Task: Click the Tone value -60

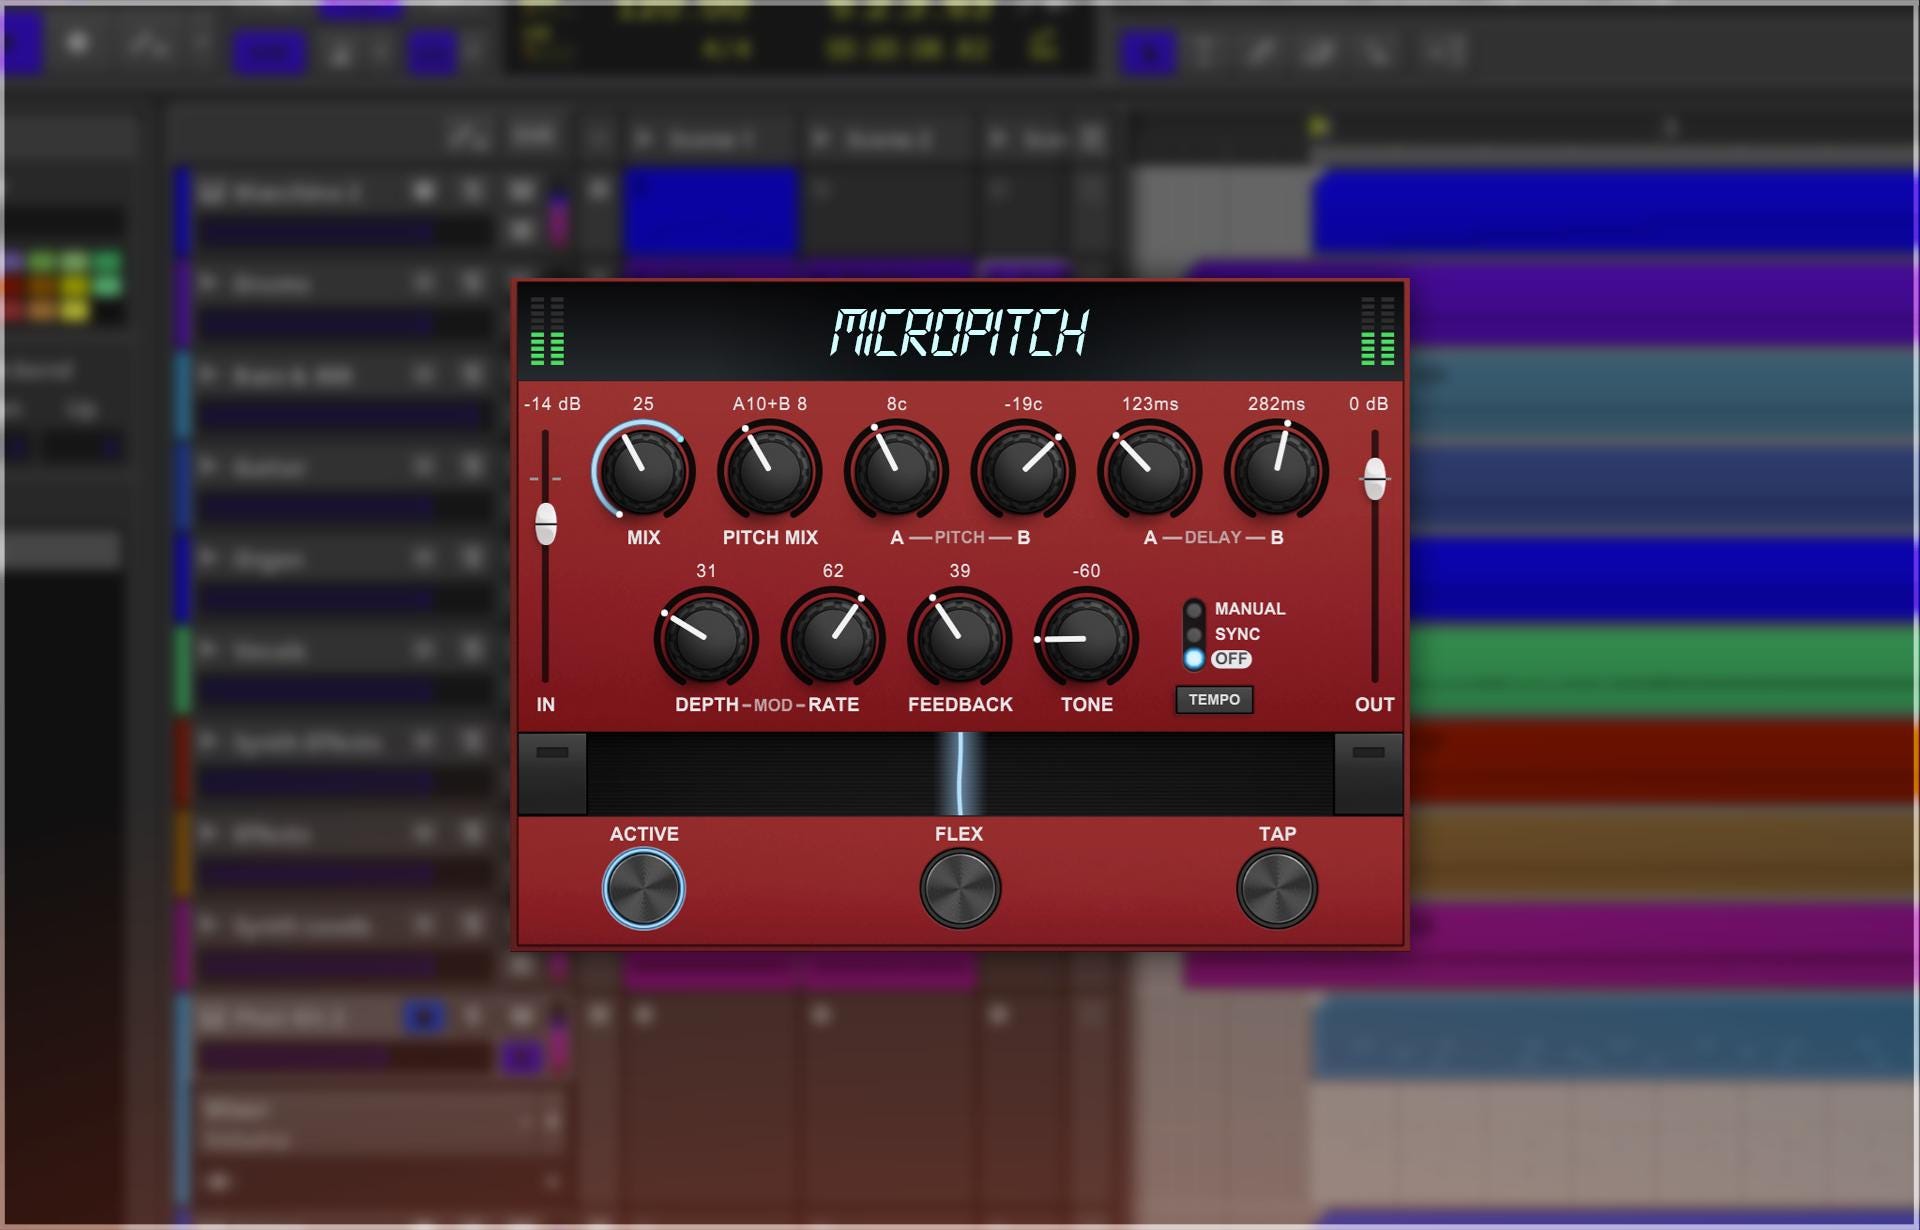Action: (x=1086, y=571)
